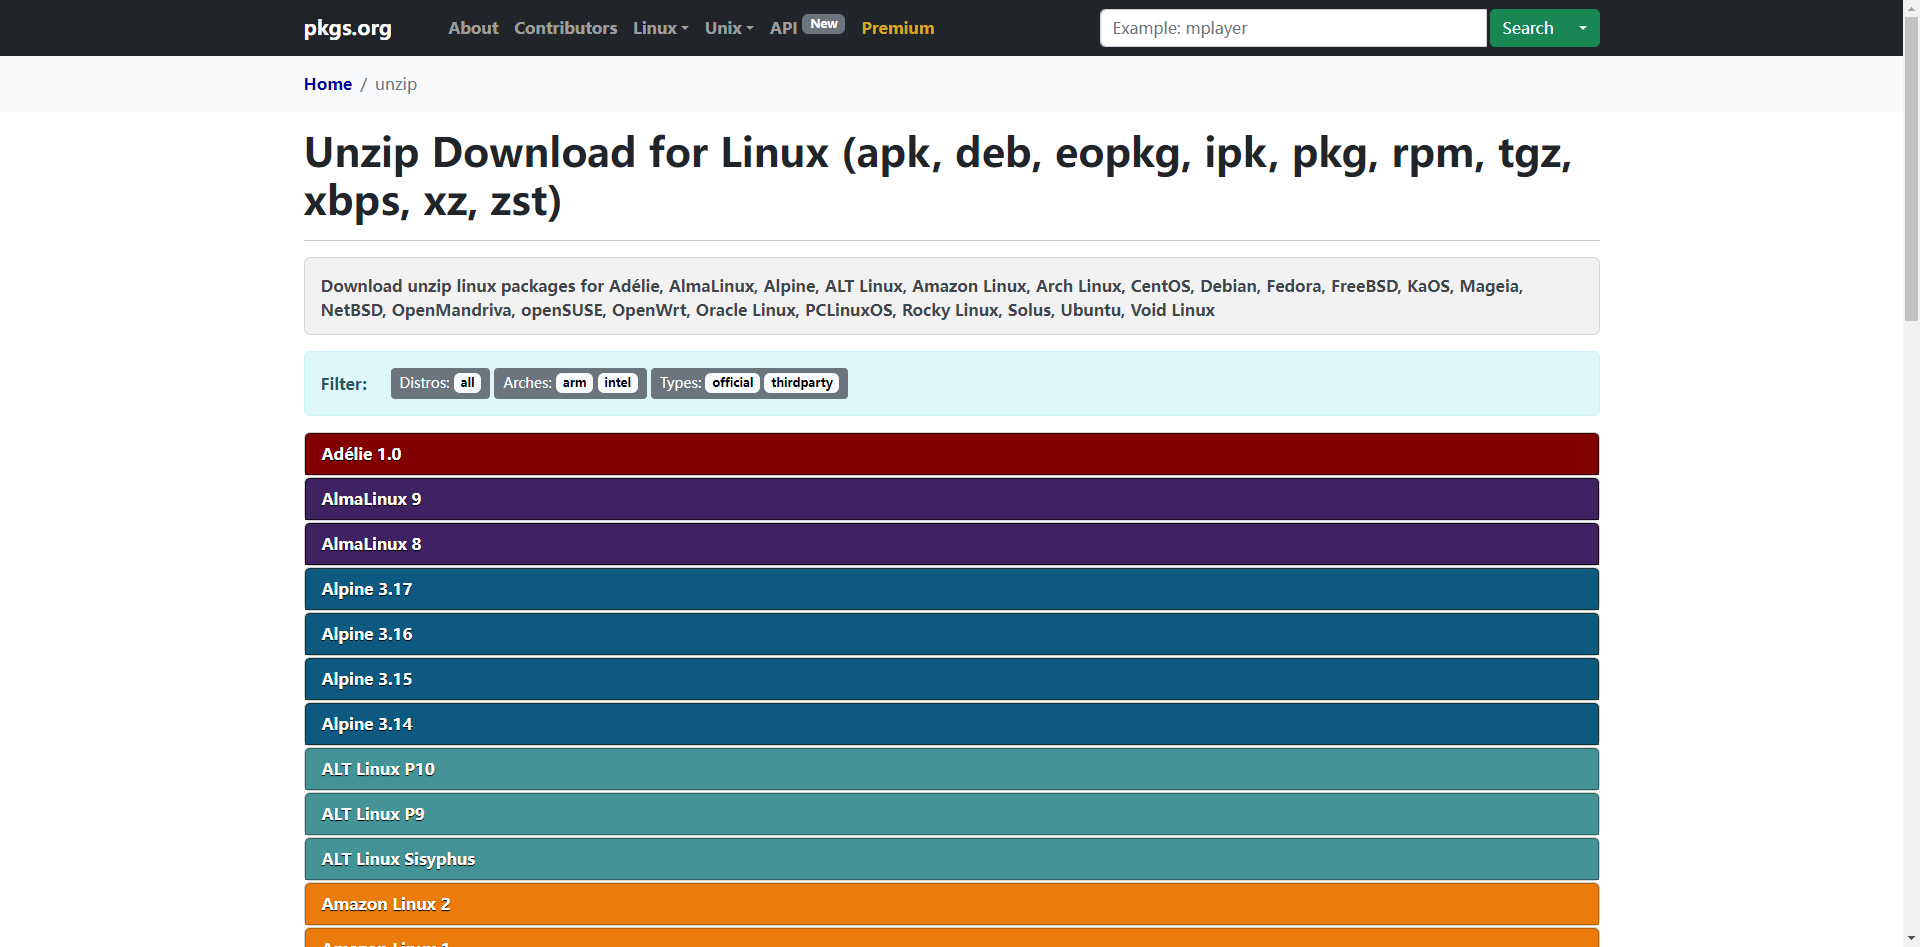This screenshot has width=1920, height=947.
Task: Expand the Amazon Linux 2 section
Action: [x=951, y=904]
